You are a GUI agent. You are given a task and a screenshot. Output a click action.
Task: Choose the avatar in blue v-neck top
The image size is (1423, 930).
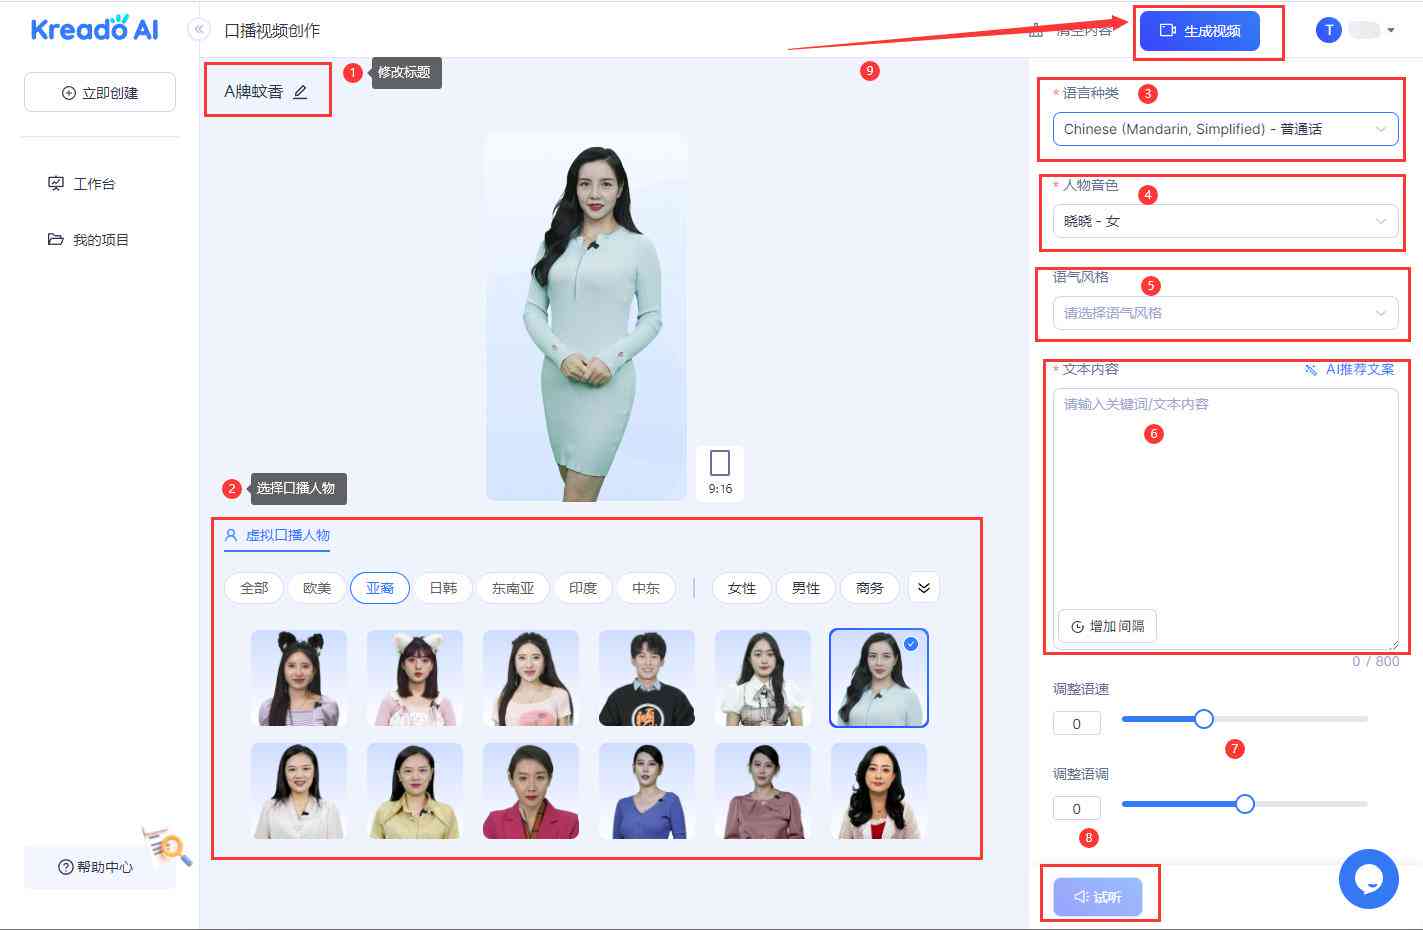tap(647, 790)
